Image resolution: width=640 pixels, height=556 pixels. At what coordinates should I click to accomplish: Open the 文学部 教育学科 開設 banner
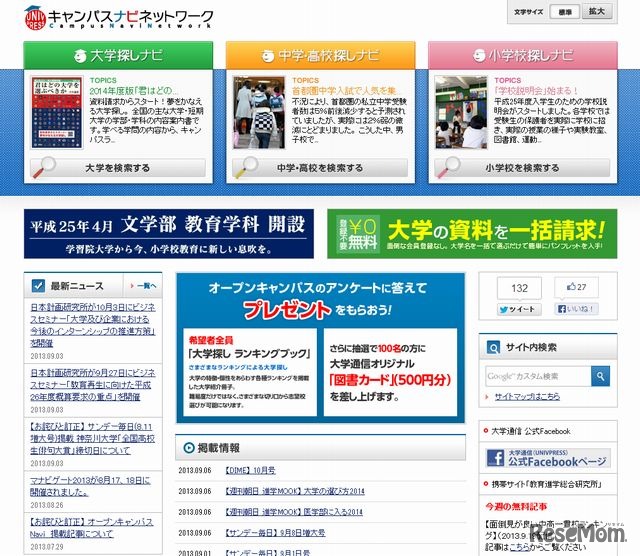pyautogui.click(x=169, y=234)
